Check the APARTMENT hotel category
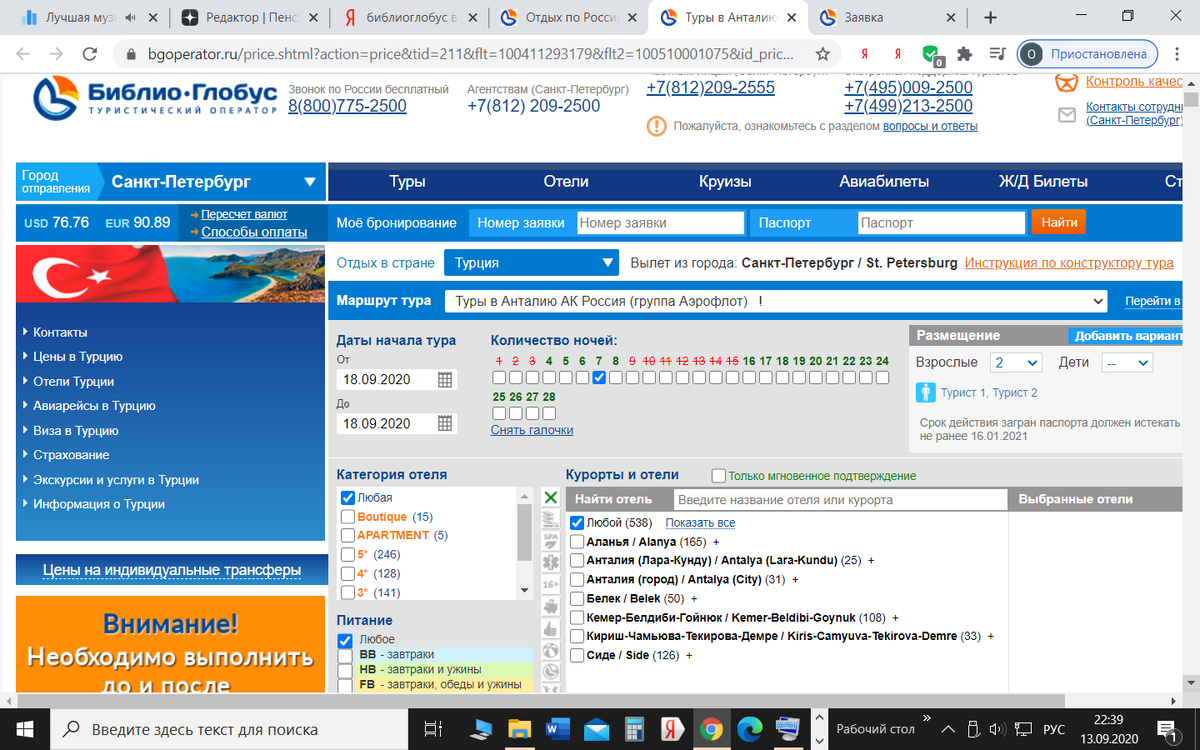Image resolution: width=1200 pixels, height=750 pixels. pyautogui.click(x=348, y=535)
